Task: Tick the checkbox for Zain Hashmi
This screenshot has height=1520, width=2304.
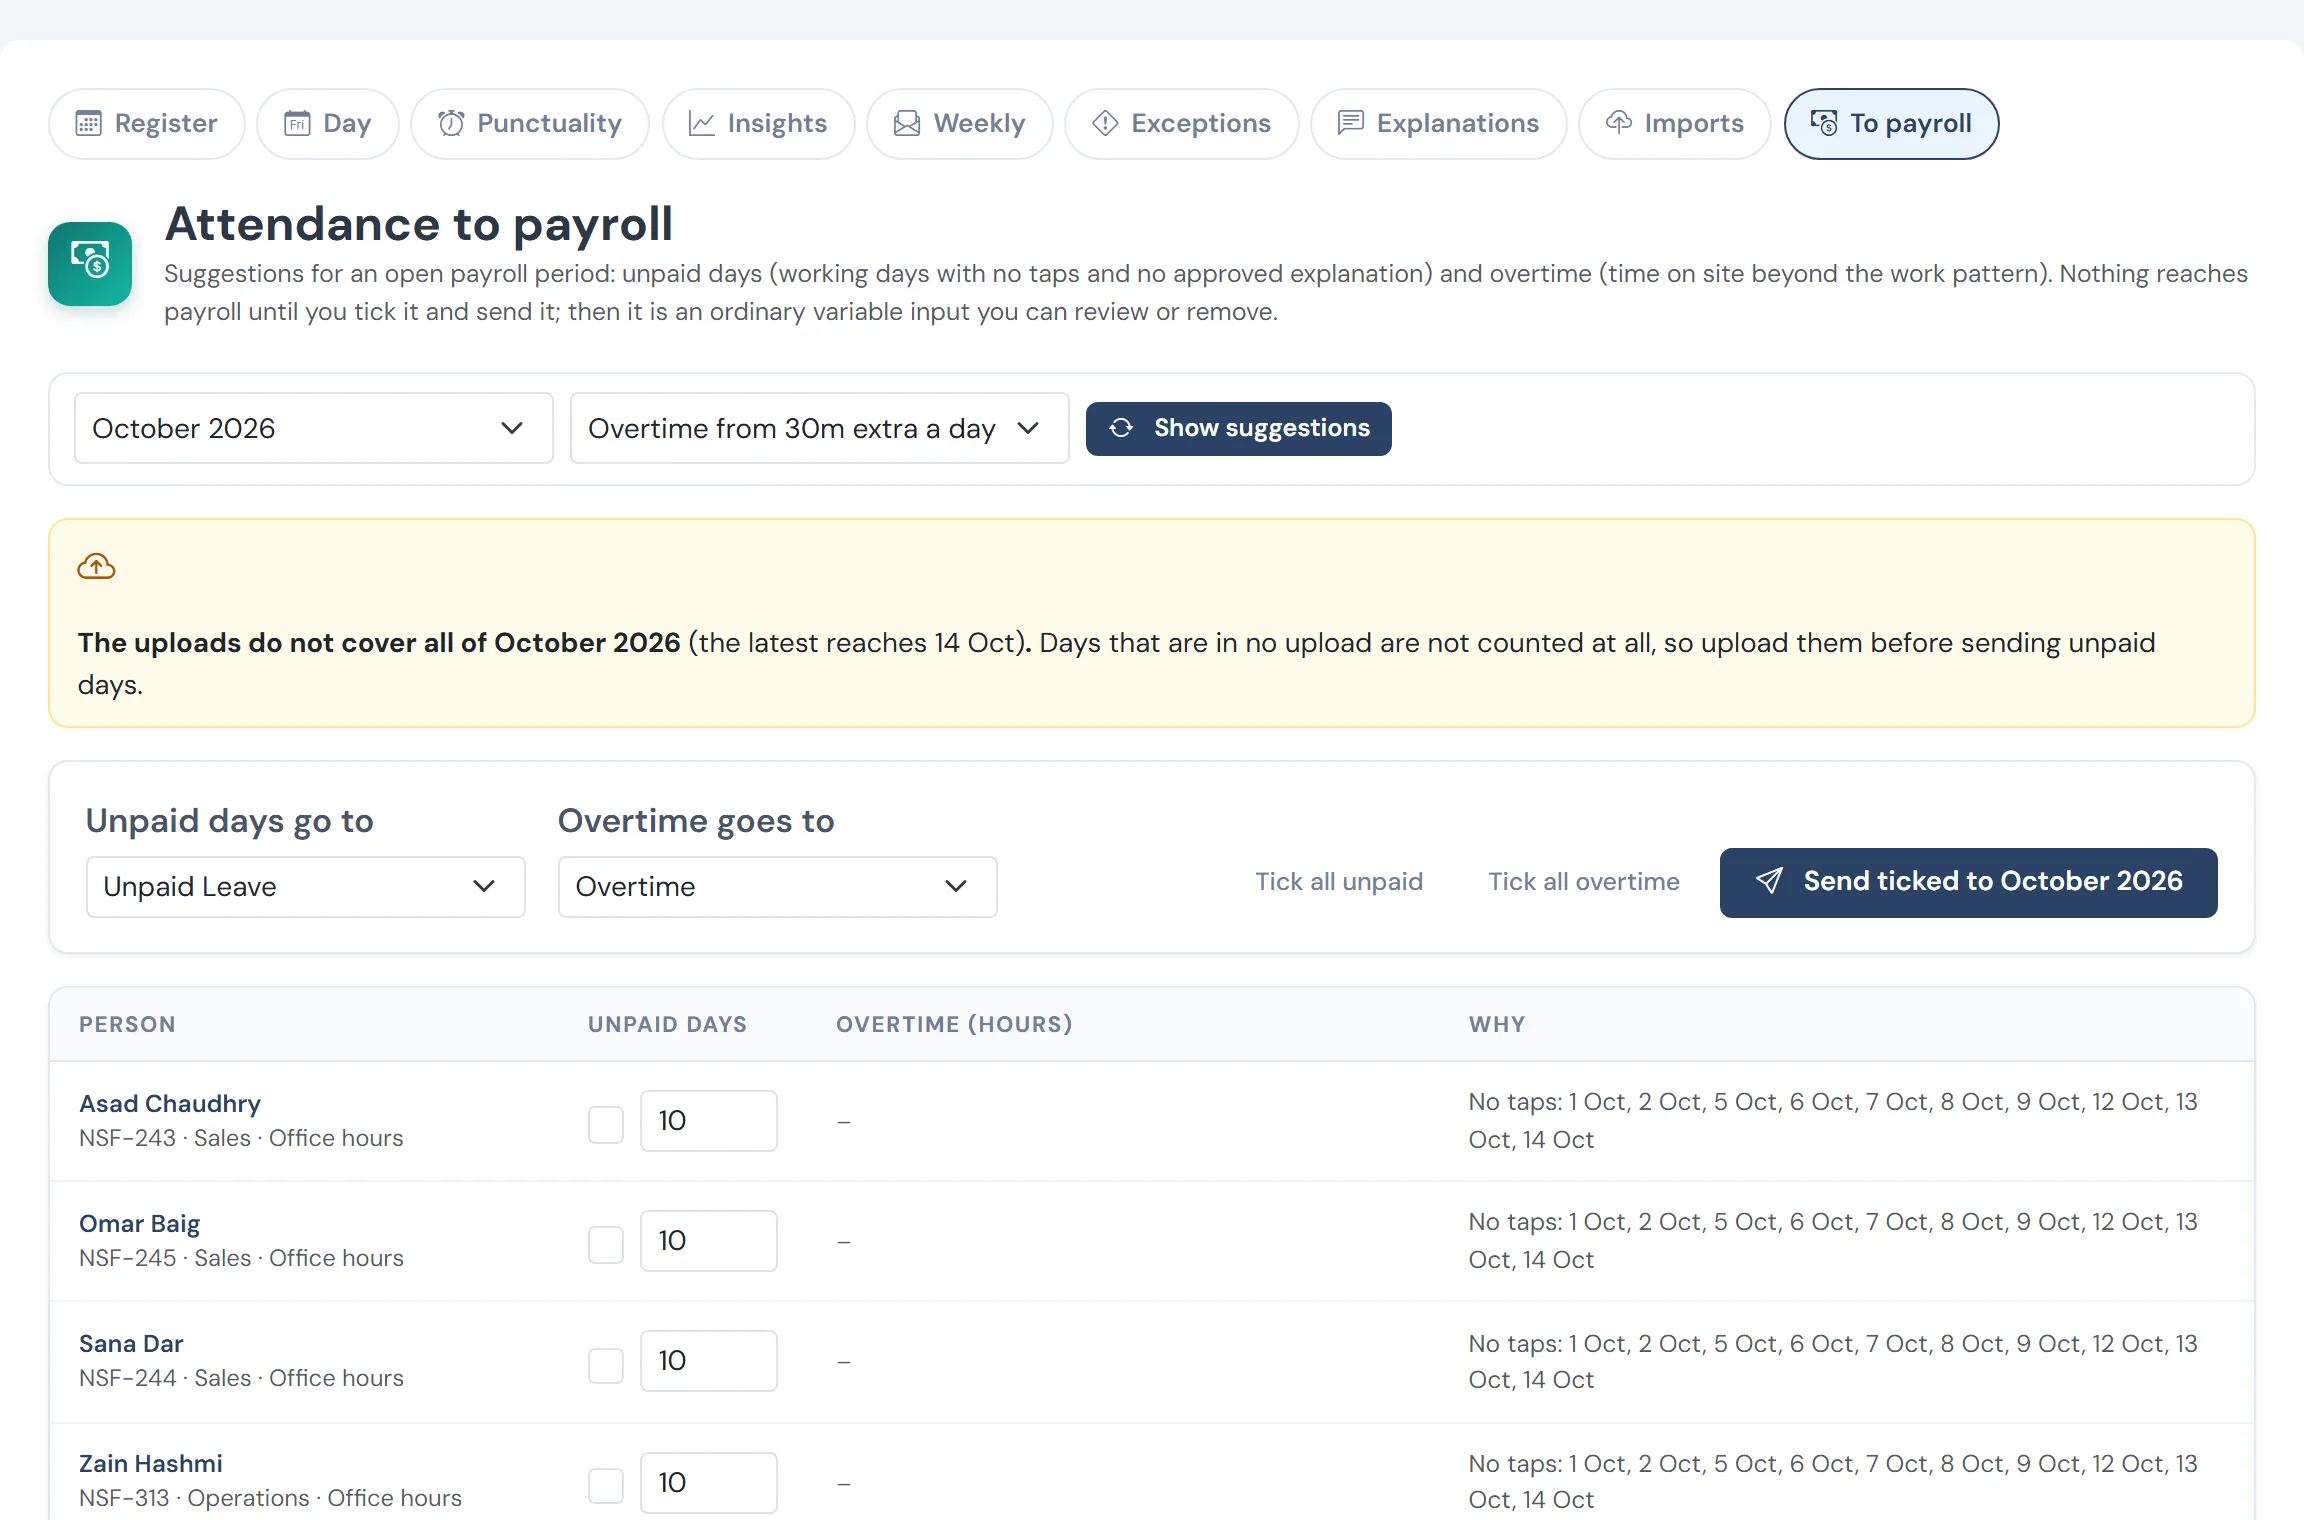Action: pos(606,1485)
